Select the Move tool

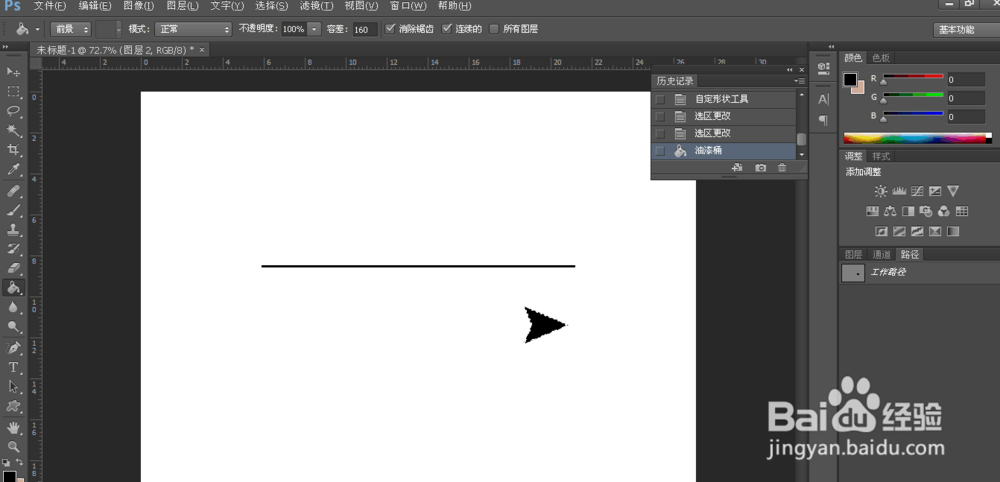tap(13, 71)
